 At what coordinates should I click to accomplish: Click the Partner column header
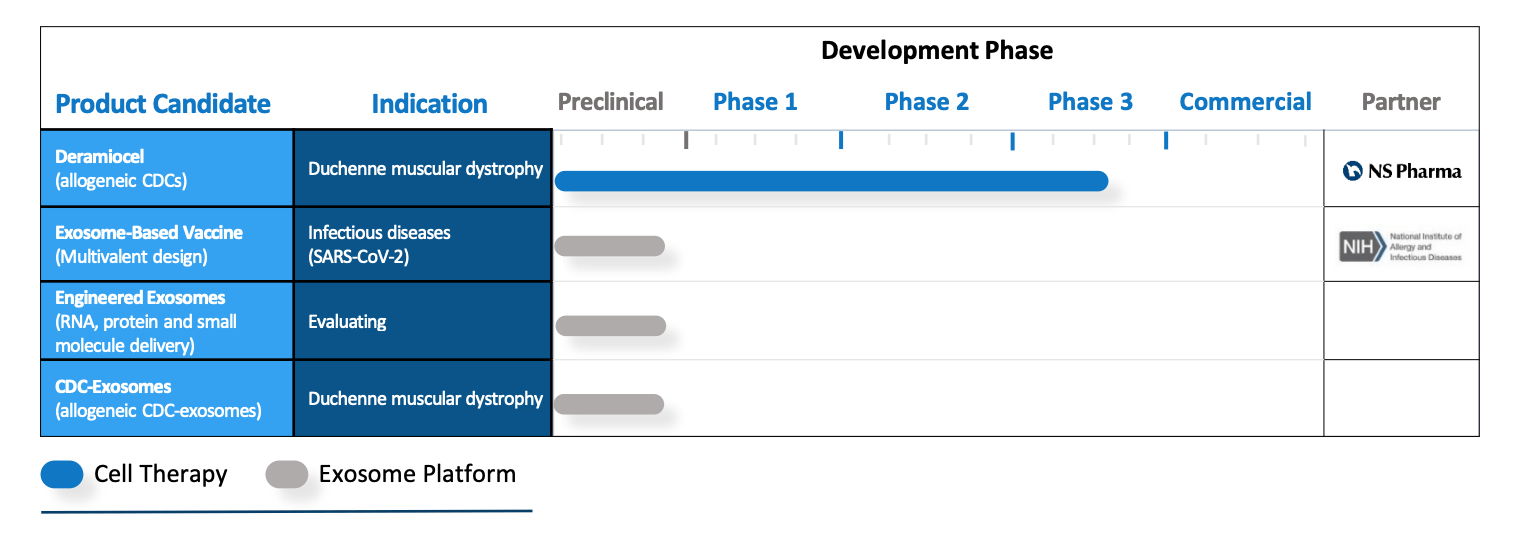pos(1401,102)
